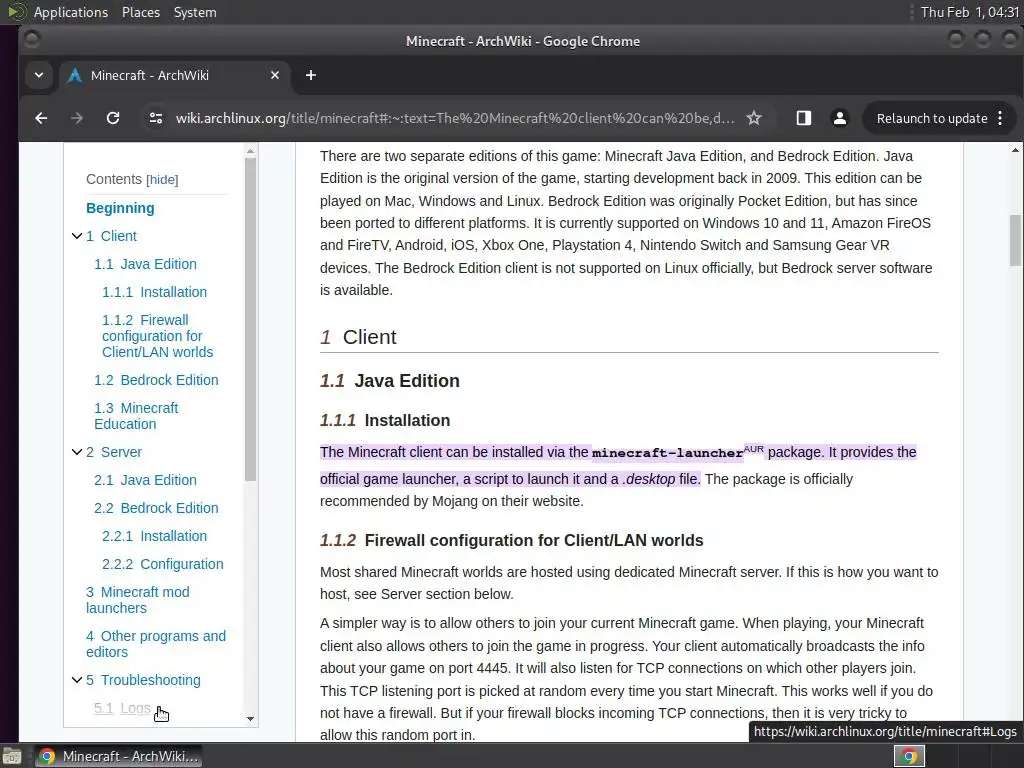Screen dimensions: 1024x768
Task: Click the forward navigation arrow
Action: (x=77, y=118)
